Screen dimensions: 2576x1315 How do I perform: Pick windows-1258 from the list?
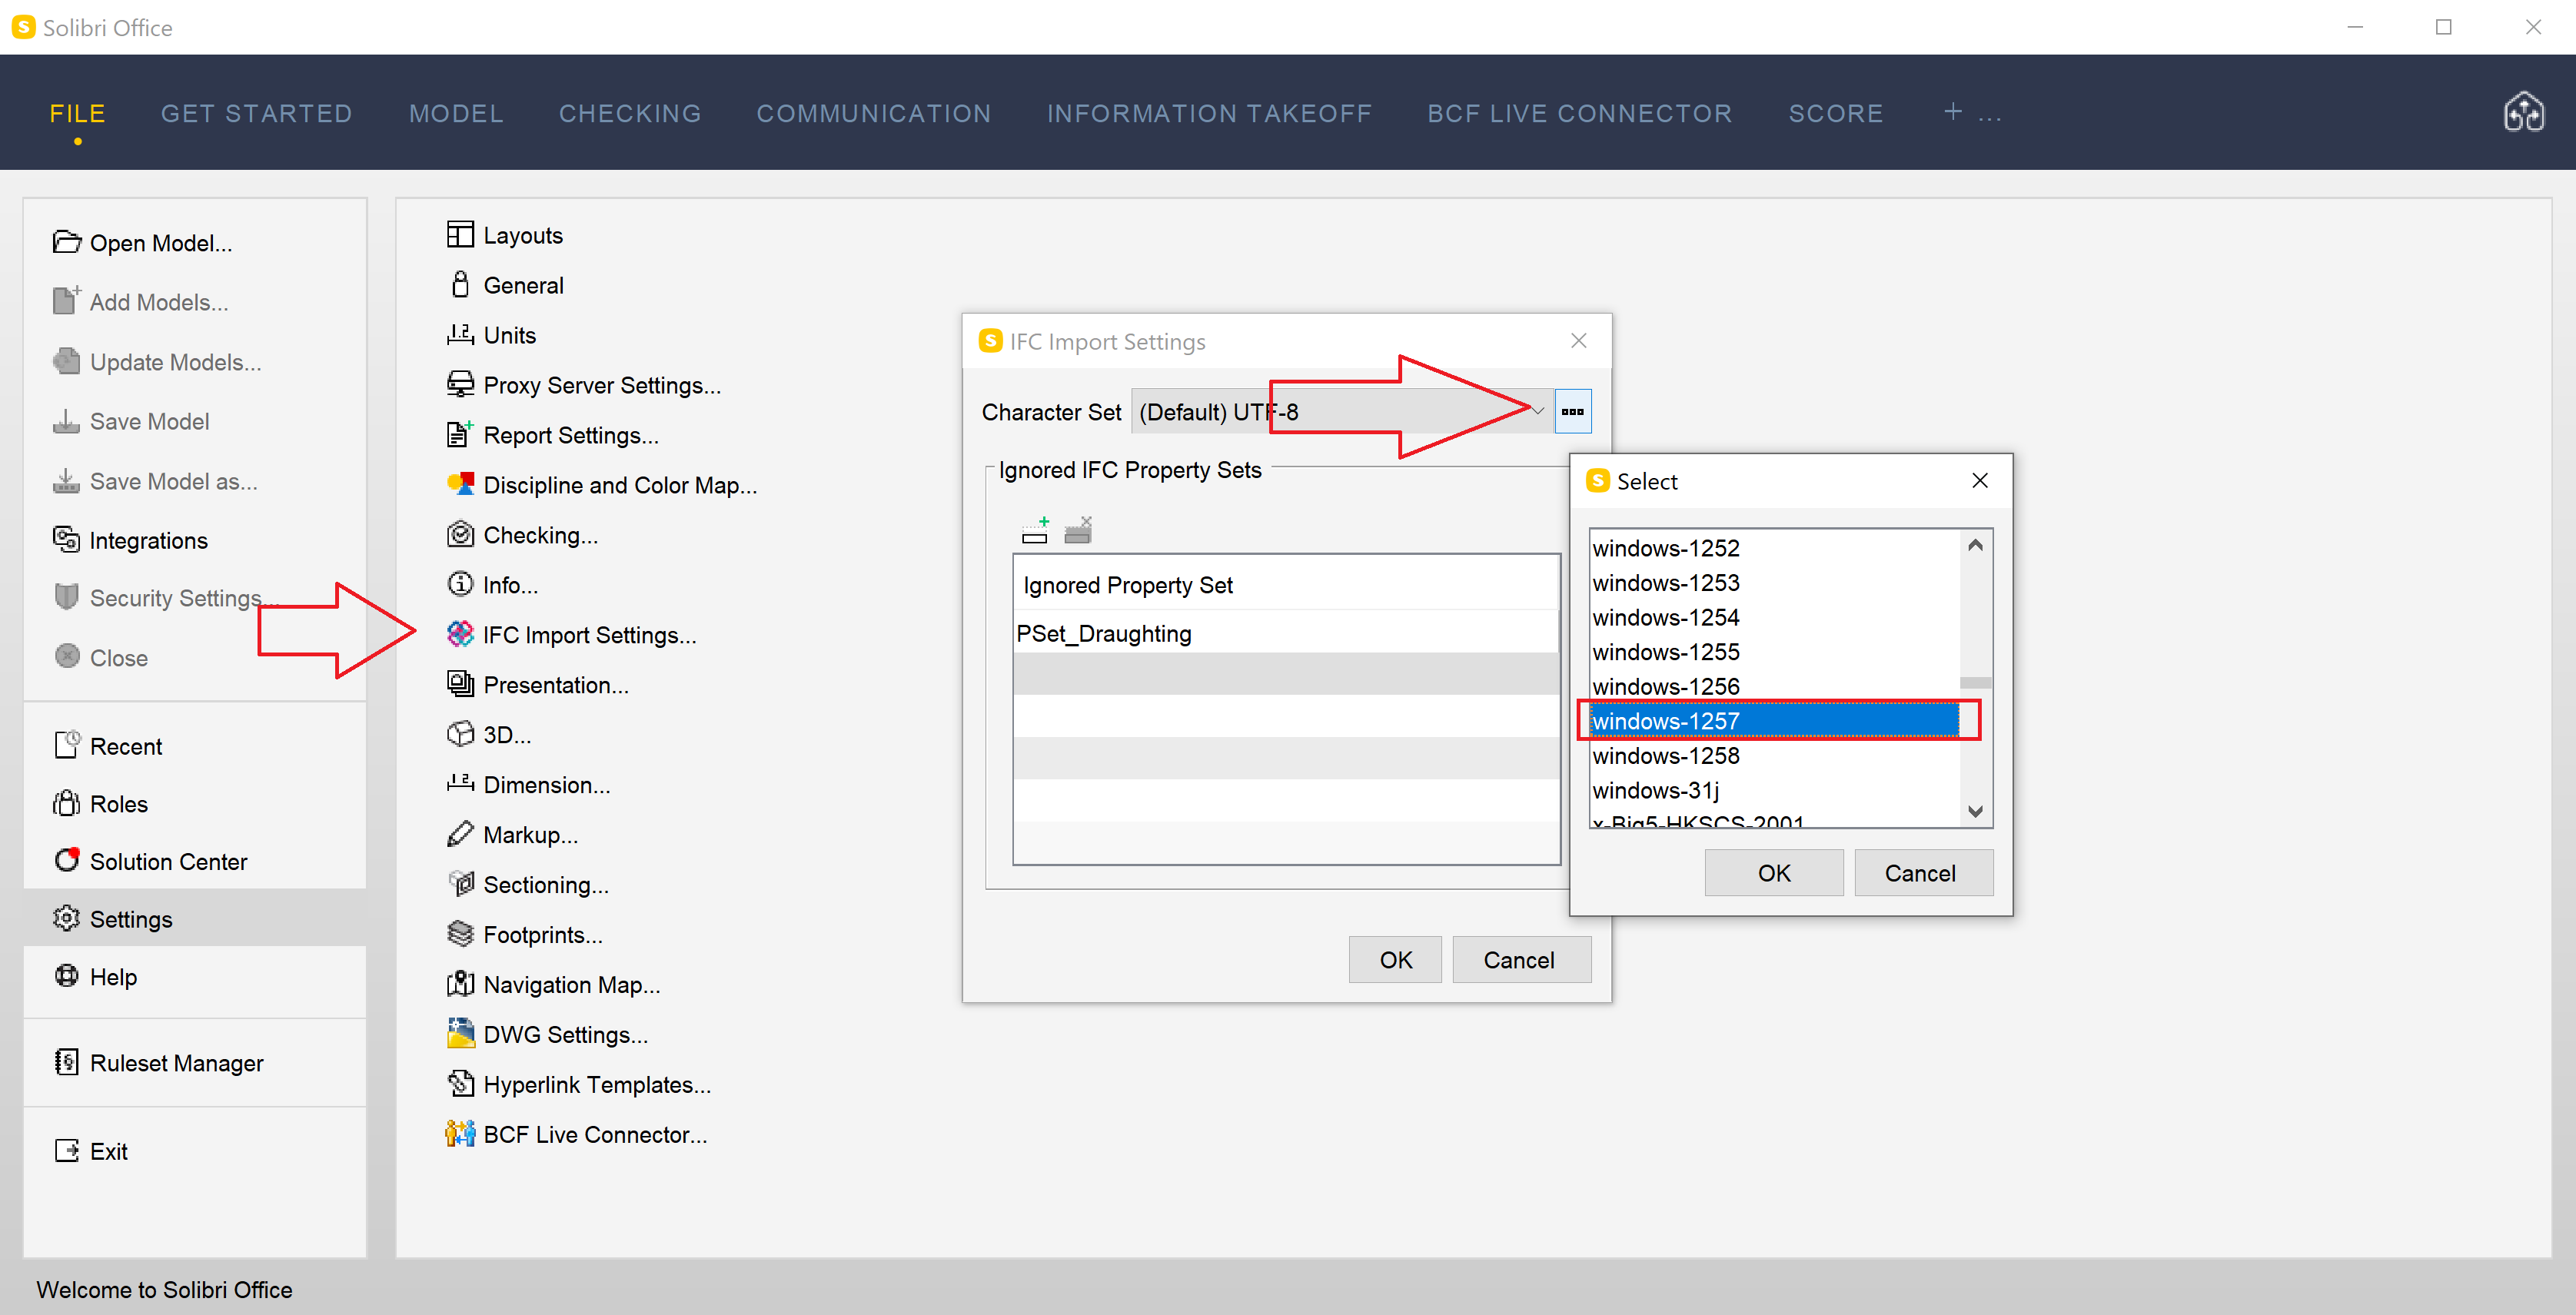(x=1774, y=756)
